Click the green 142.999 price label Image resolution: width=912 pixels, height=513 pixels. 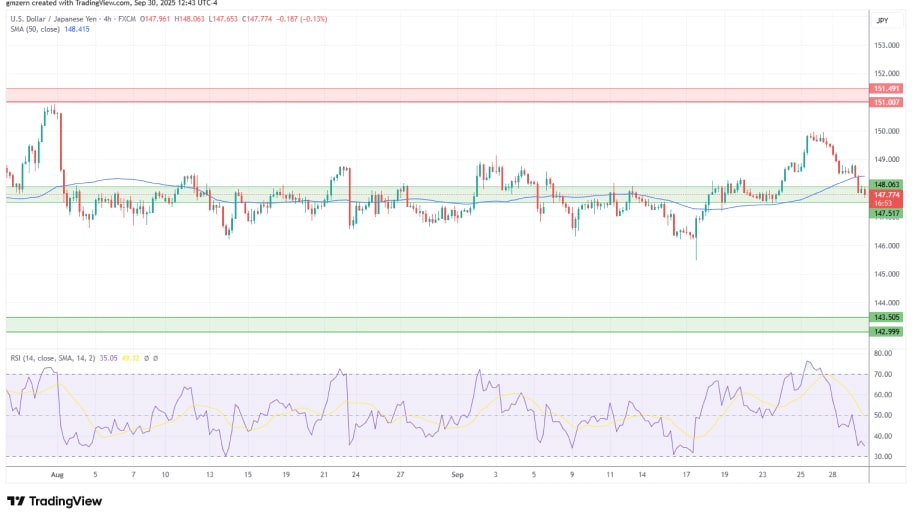coord(882,331)
